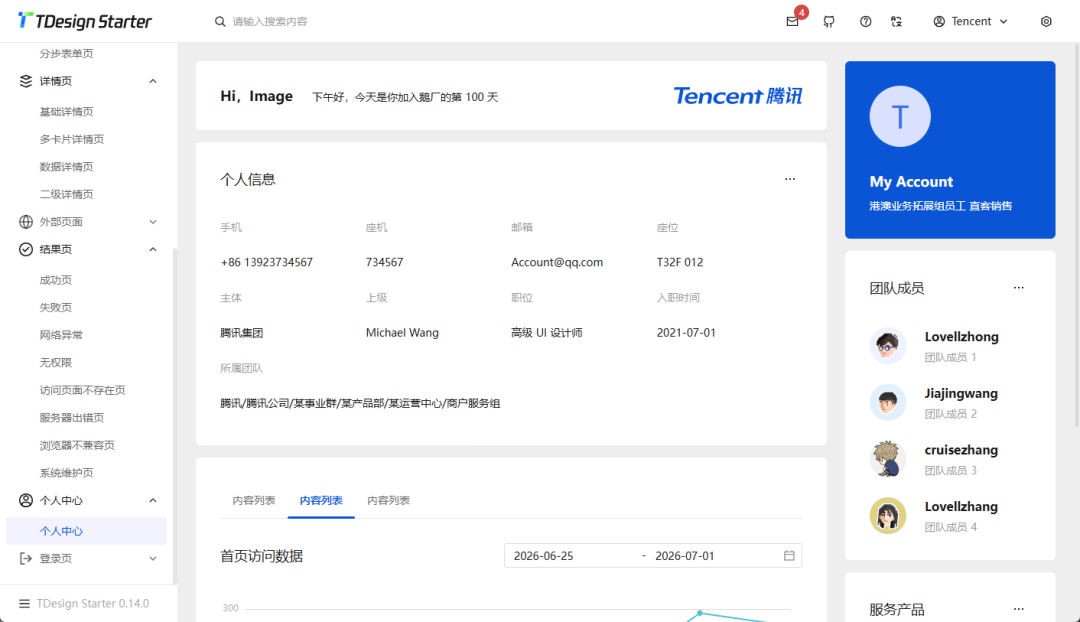1080x622 pixels.
Task: Open the settings gear icon
Action: 1046,21
